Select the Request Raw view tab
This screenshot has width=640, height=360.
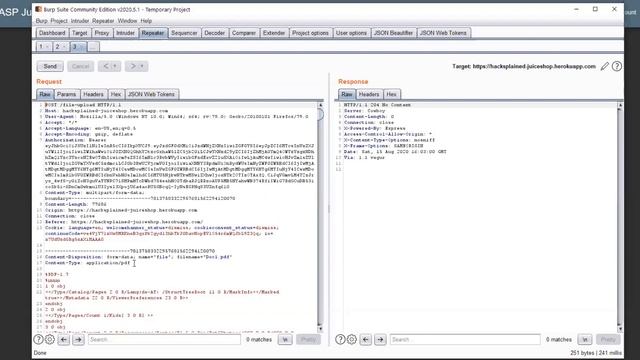point(45,94)
